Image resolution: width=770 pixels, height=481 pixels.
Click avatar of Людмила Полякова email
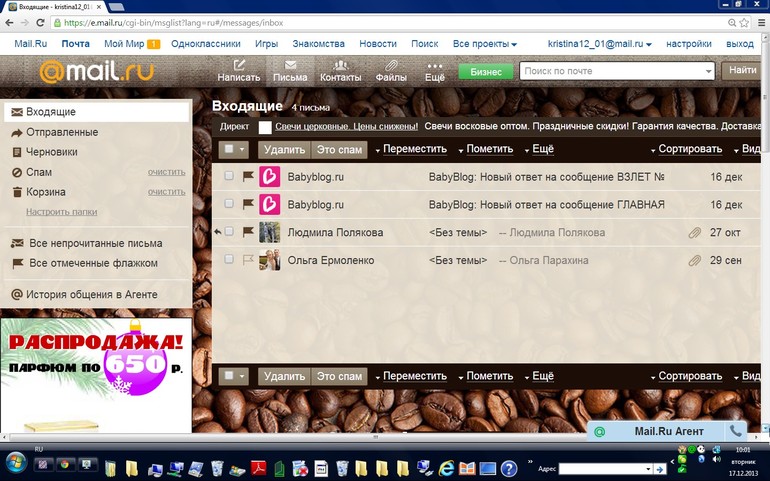coord(270,232)
